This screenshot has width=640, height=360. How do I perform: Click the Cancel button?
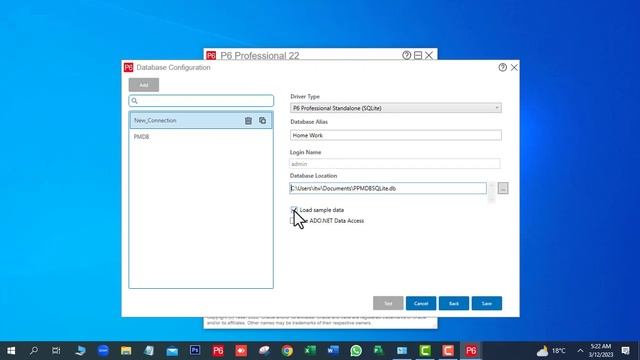pos(421,303)
